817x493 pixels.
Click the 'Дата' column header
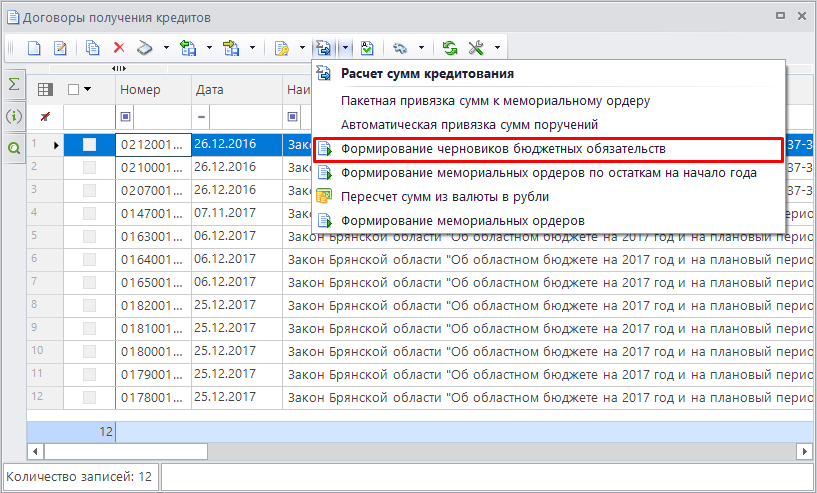[x=236, y=90]
